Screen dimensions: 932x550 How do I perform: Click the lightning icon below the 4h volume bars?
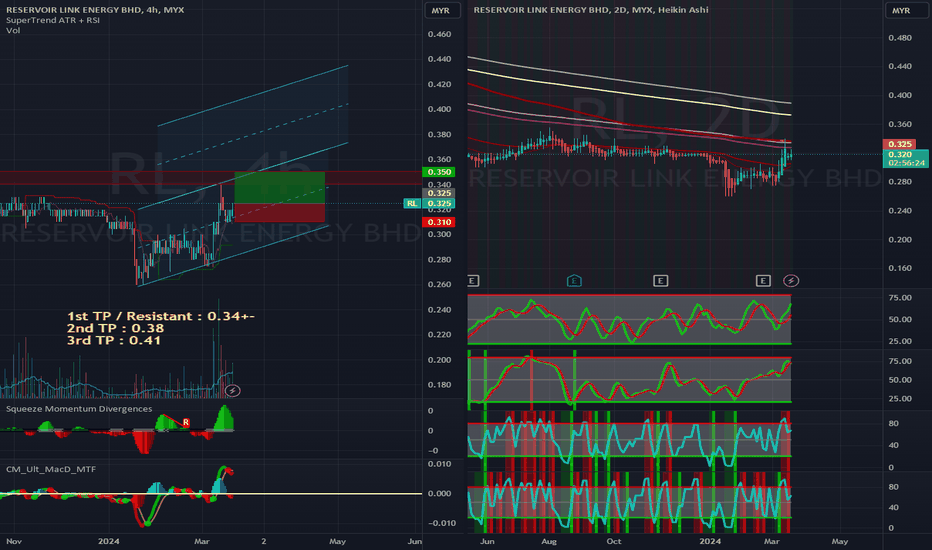[x=232, y=391]
